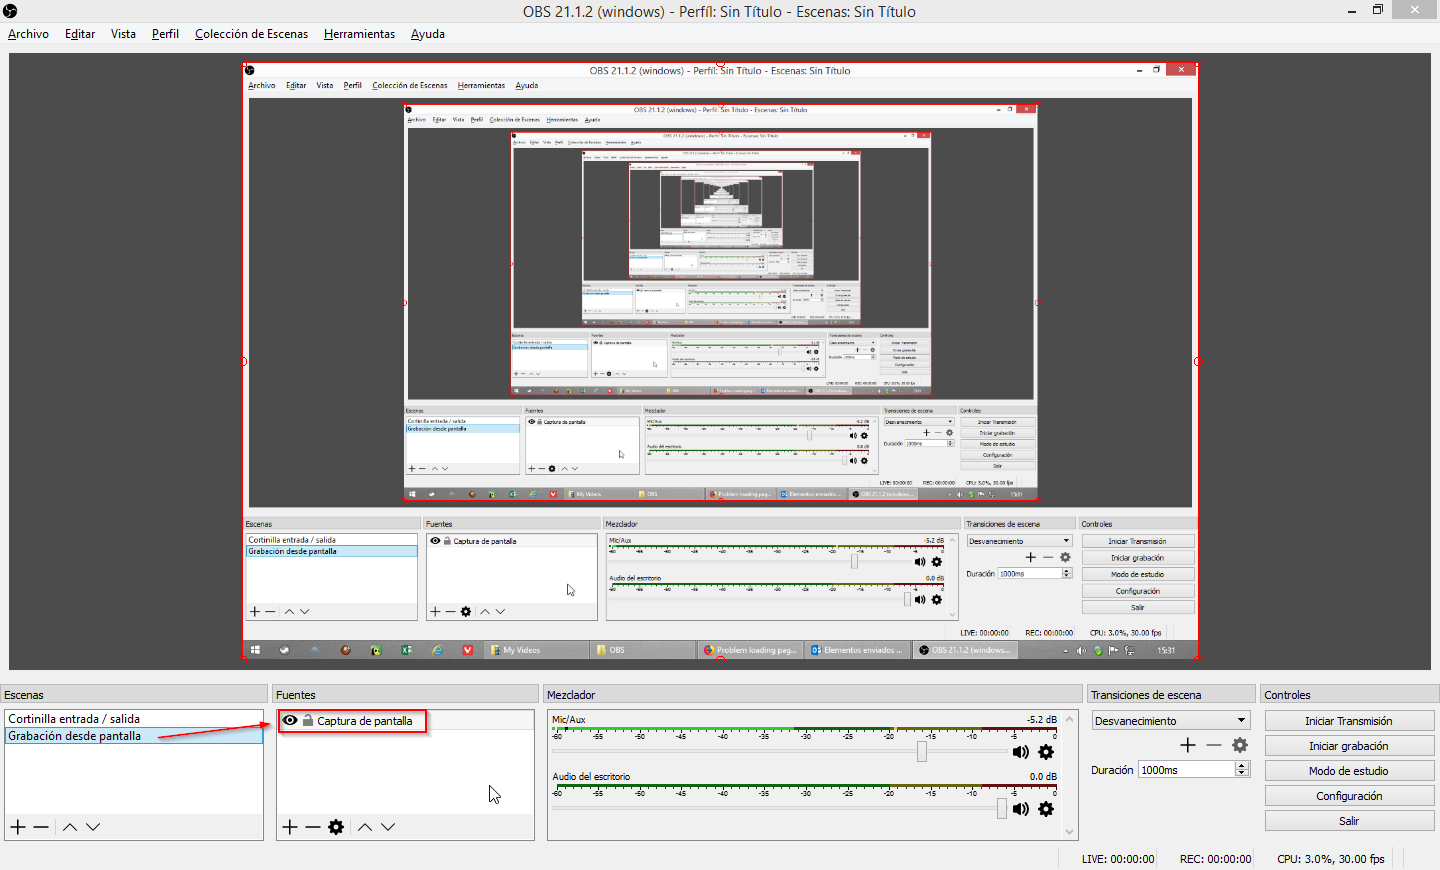Add a new source in the Fuentes panel

(290, 827)
